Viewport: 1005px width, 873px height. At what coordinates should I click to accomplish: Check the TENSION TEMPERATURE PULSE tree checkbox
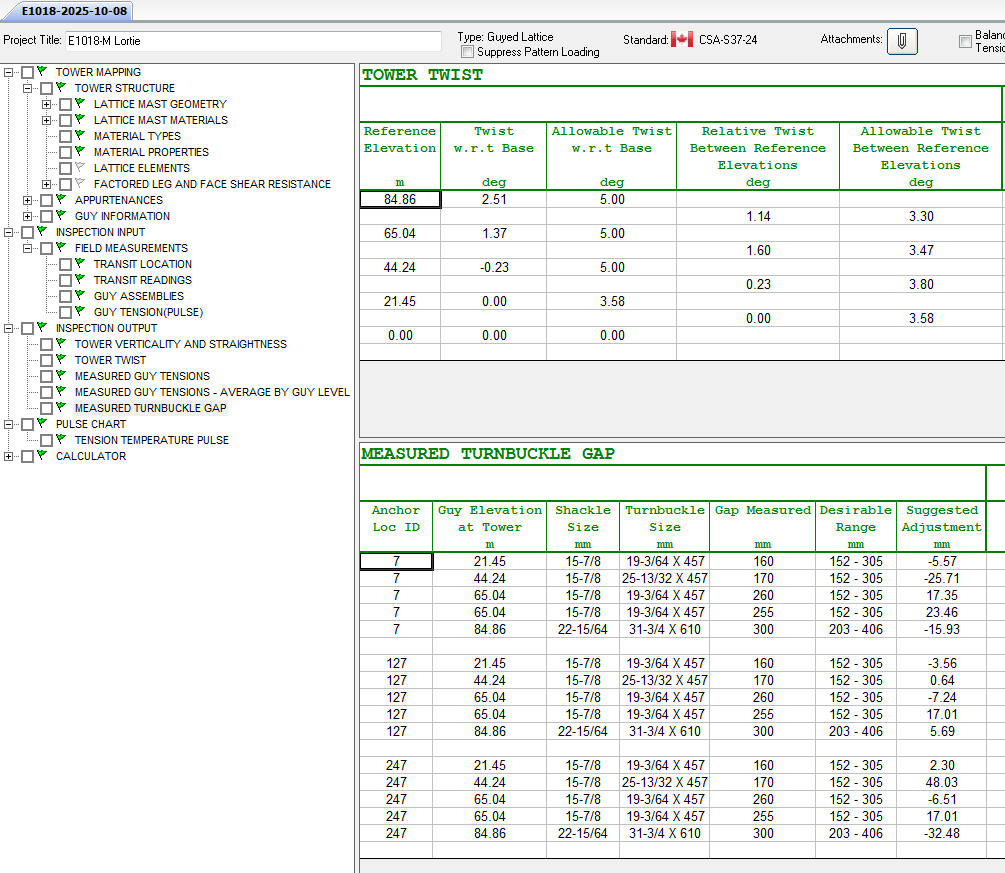tap(47, 441)
